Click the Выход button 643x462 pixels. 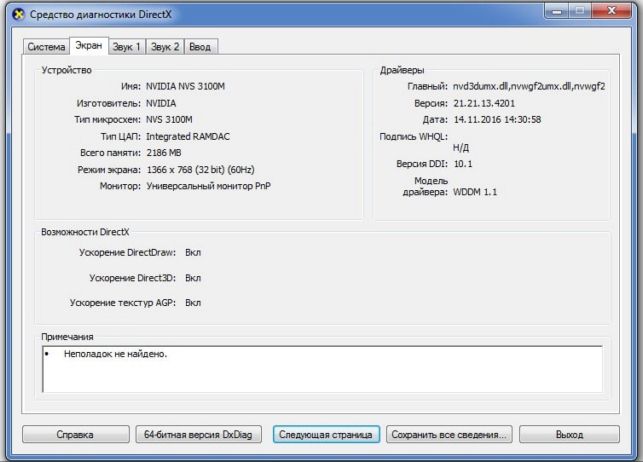pos(569,434)
